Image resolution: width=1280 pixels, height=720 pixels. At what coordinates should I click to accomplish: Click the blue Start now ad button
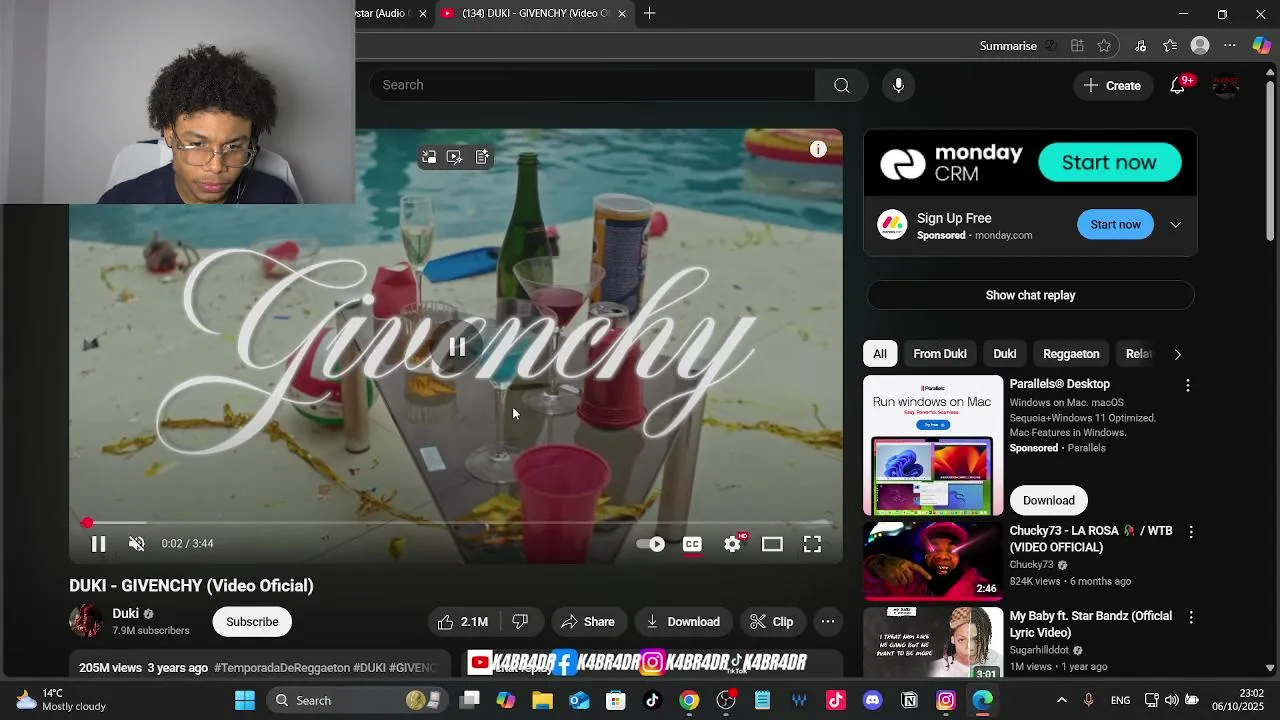click(x=1115, y=224)
